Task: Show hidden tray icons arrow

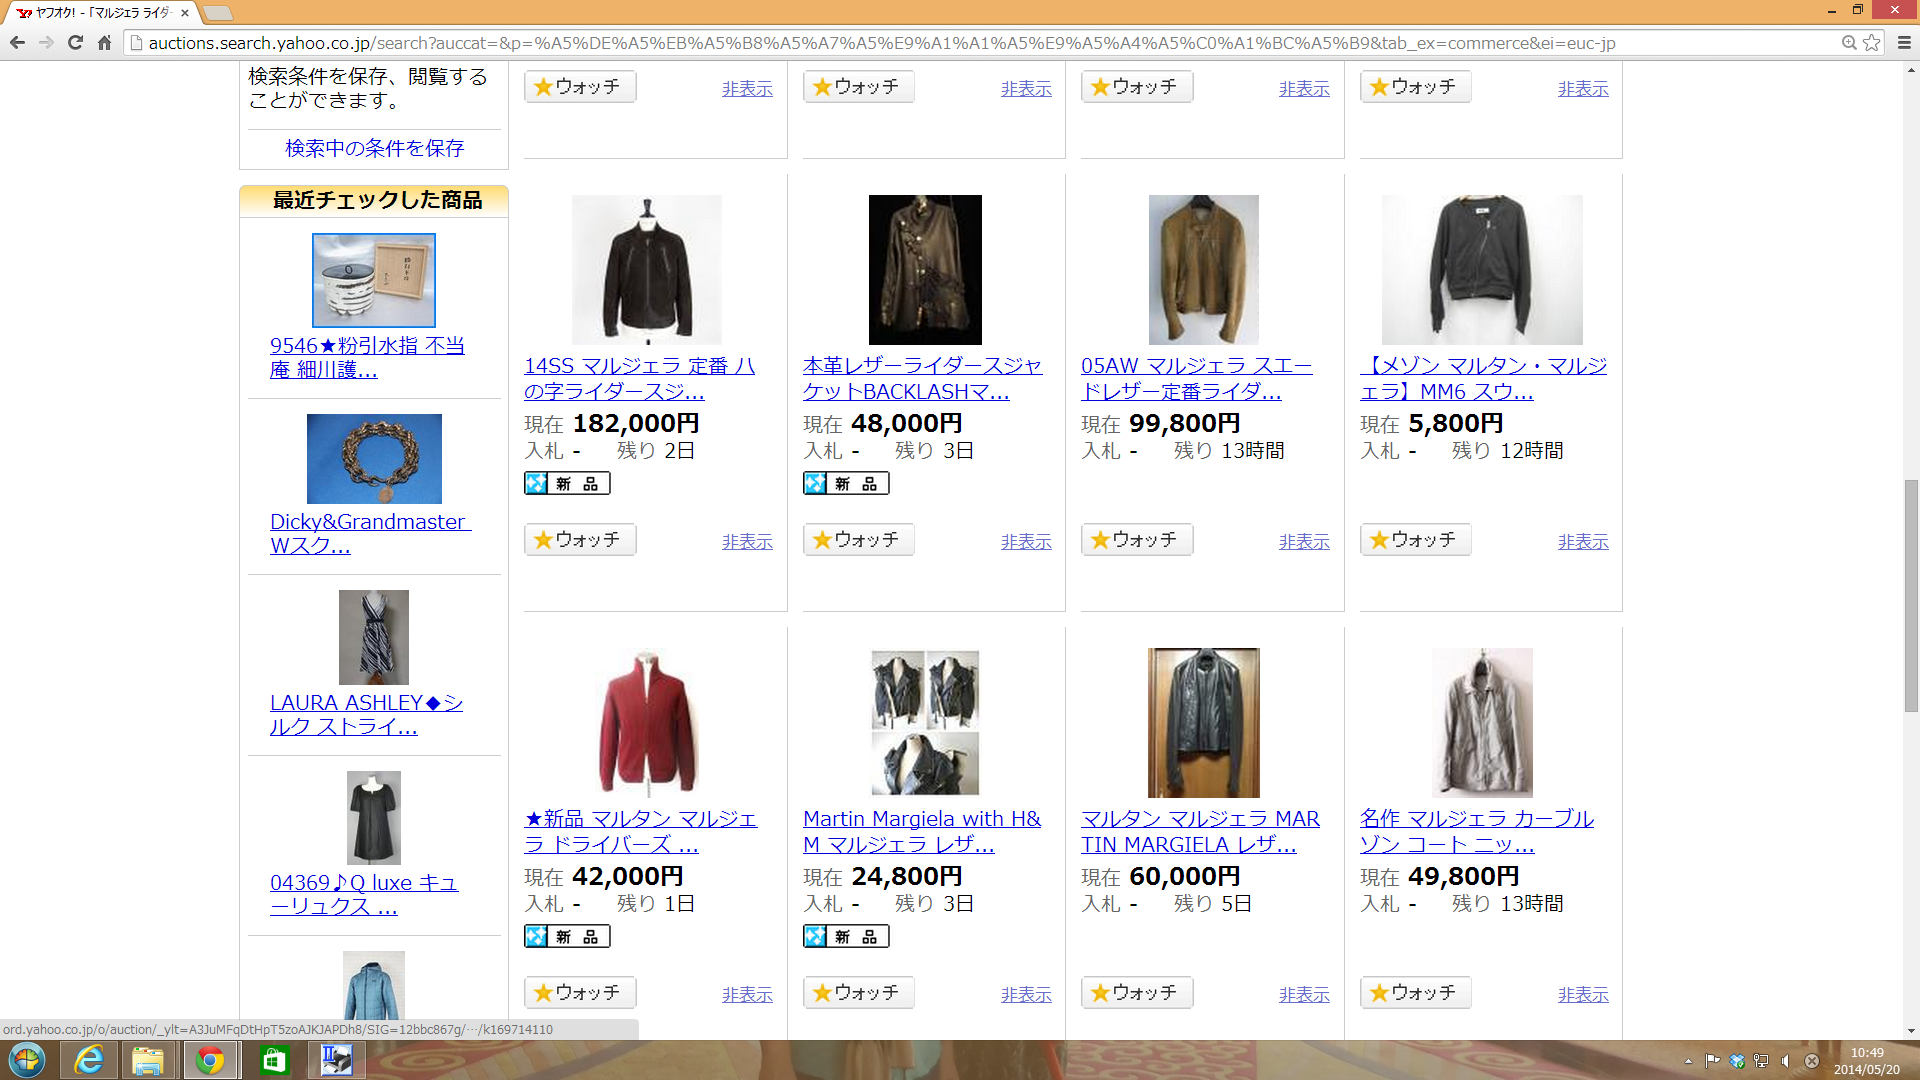Action: [x=1688, y=1061]
